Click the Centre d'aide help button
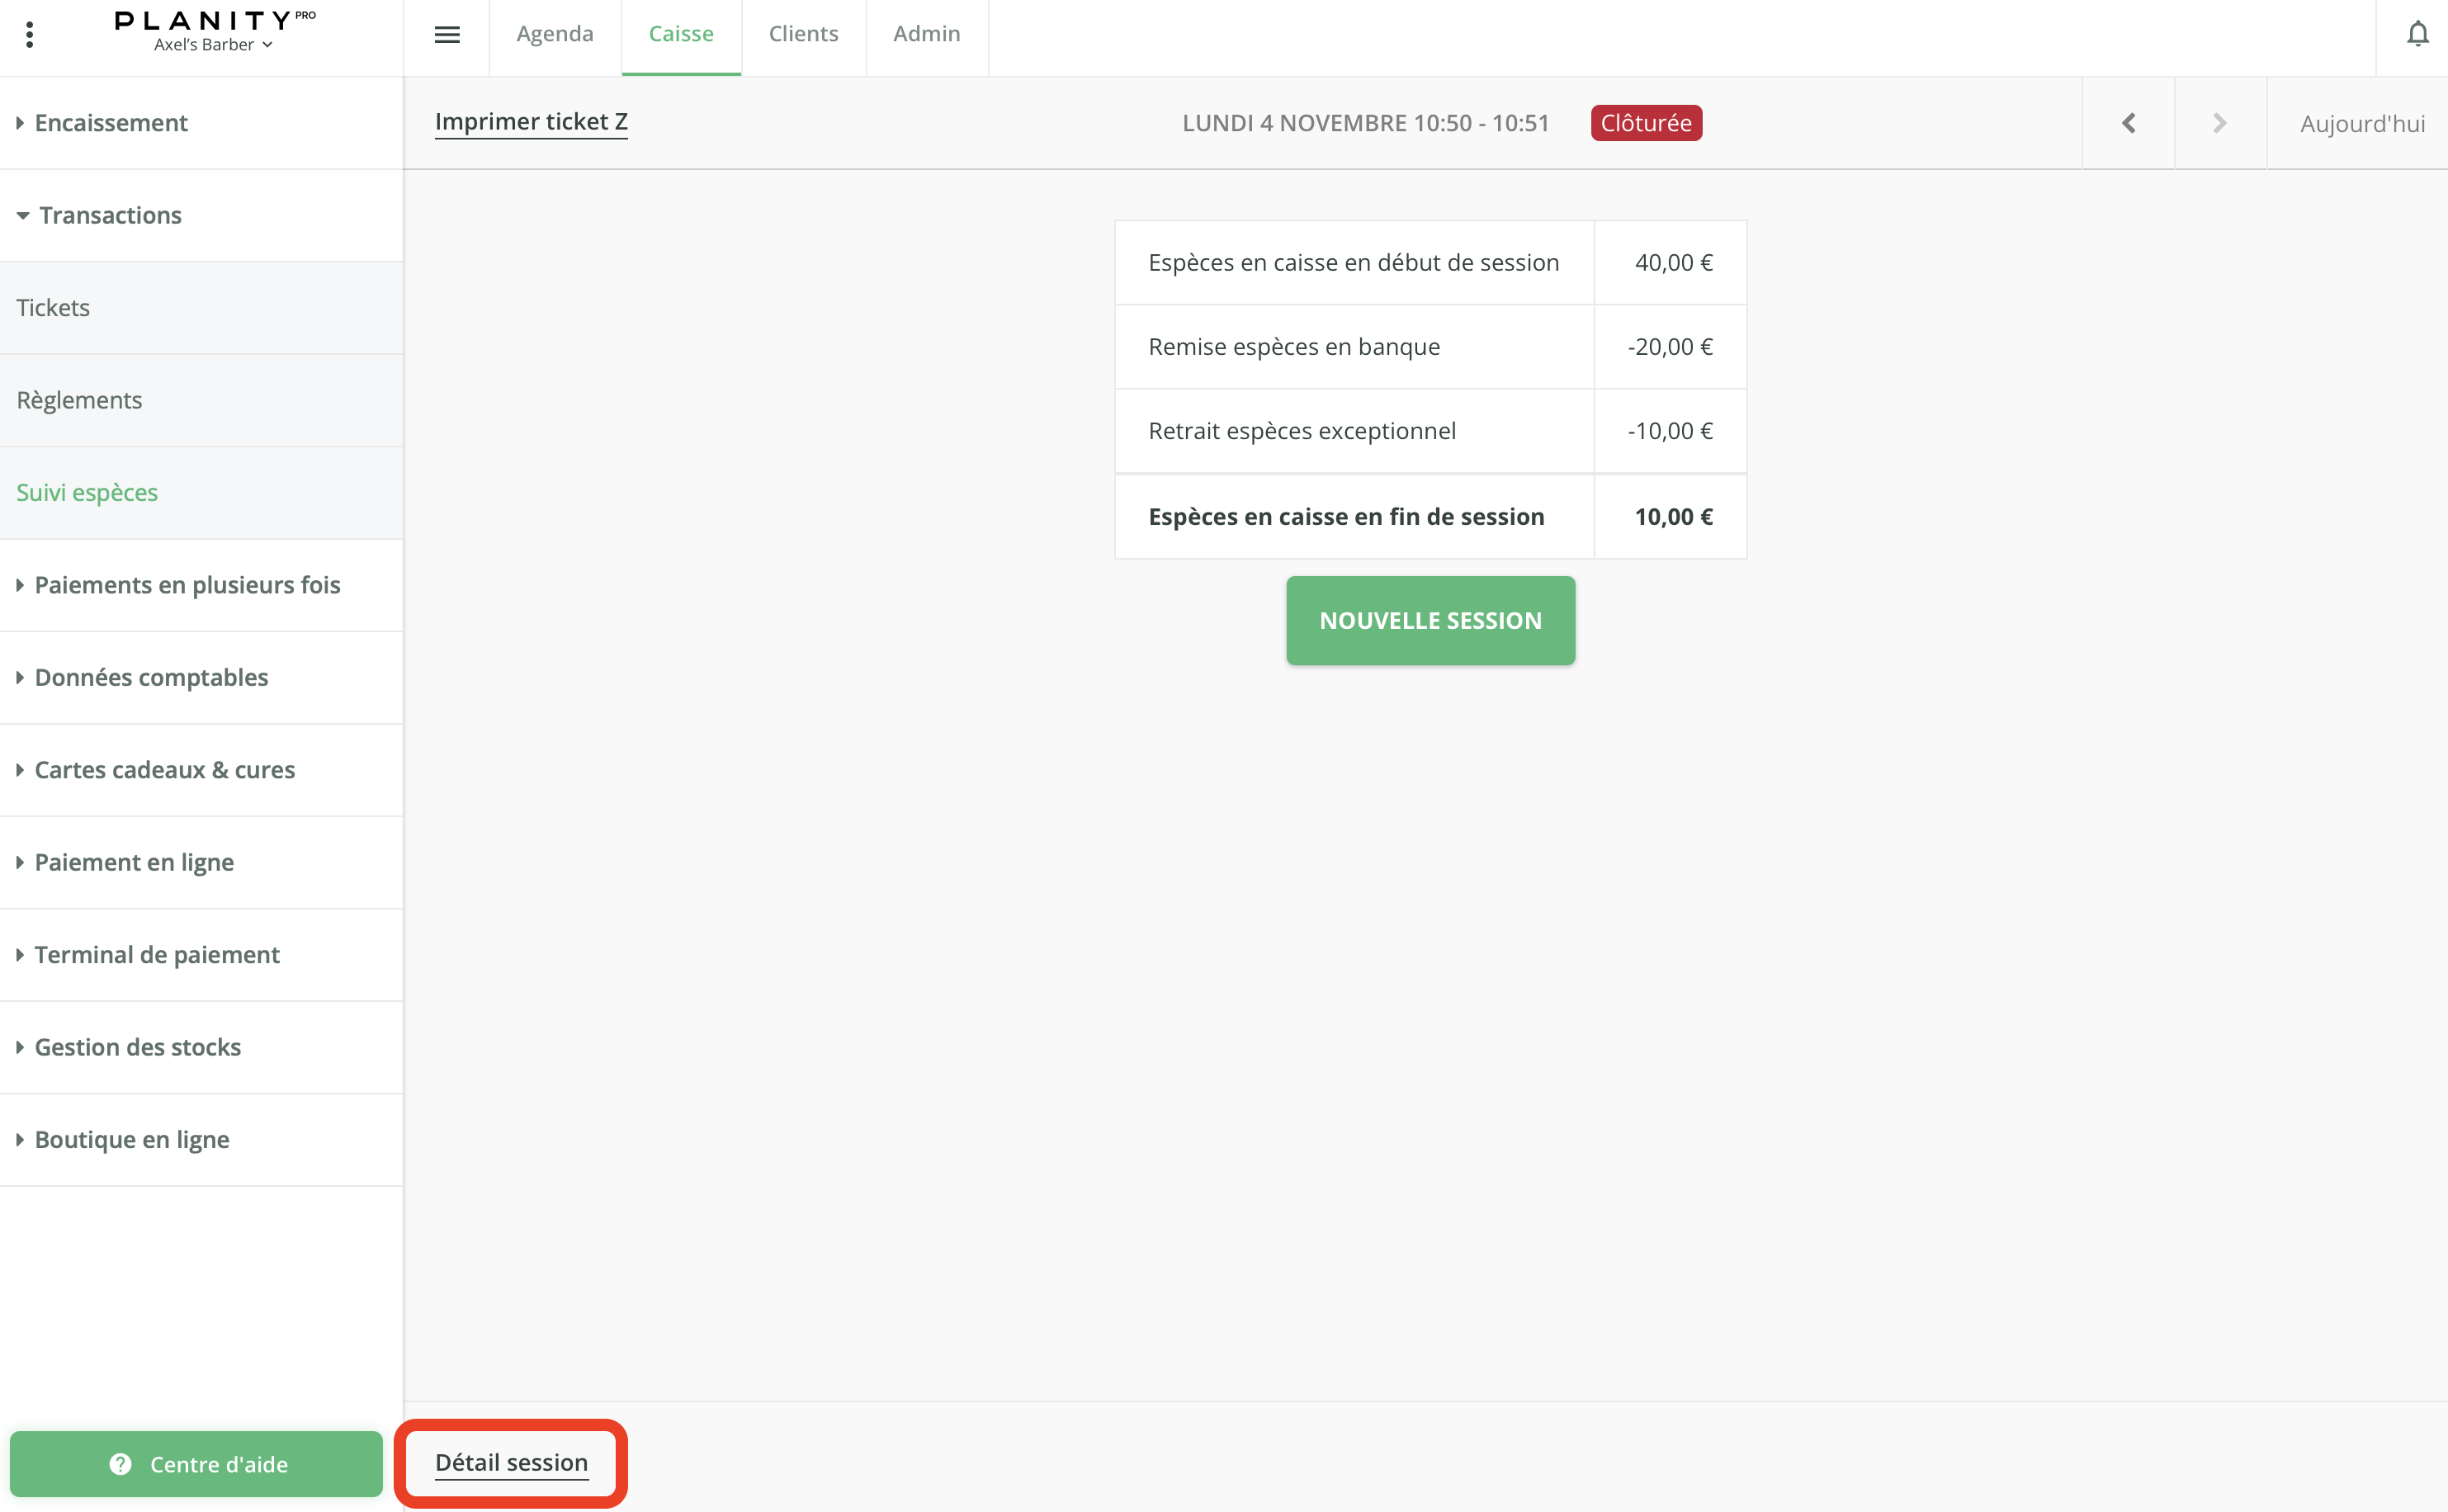Viewport: 2448px width, 1512px height. [197, 1463]
